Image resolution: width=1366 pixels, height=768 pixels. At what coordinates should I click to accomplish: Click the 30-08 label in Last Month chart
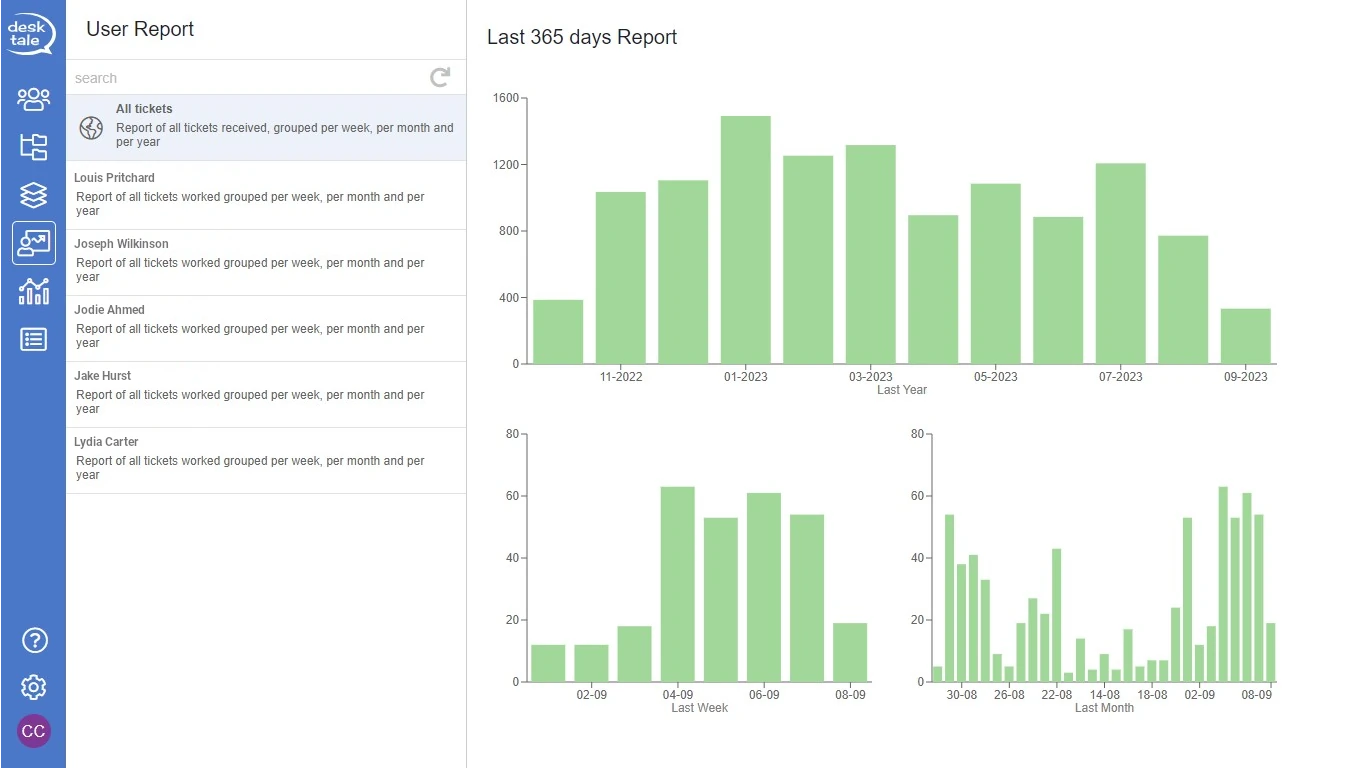tap(961, 695)
